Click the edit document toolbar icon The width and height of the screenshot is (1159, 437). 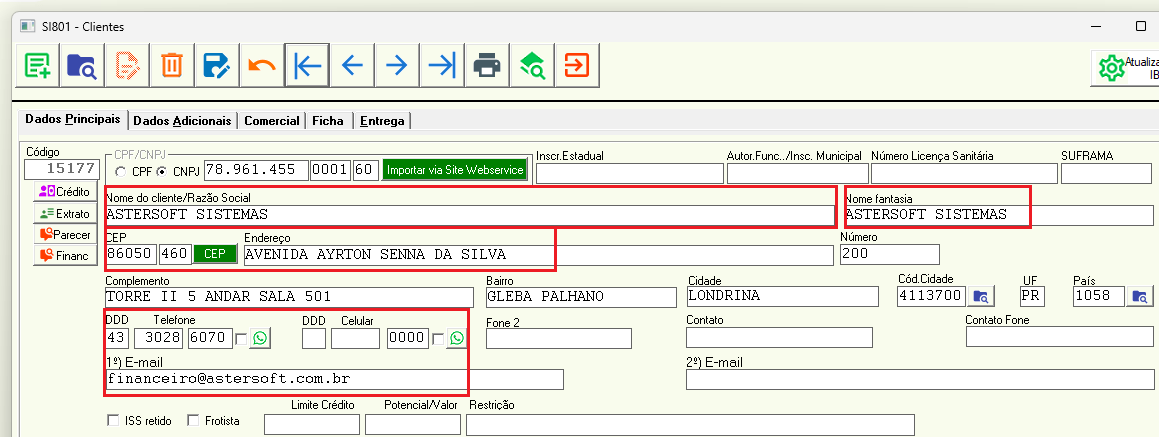(127, 66)
